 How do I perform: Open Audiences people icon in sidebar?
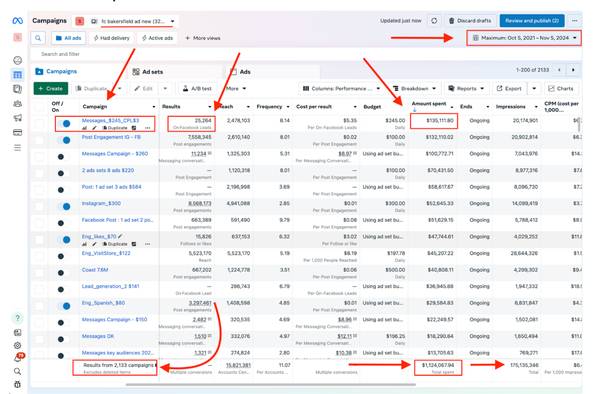18,104
